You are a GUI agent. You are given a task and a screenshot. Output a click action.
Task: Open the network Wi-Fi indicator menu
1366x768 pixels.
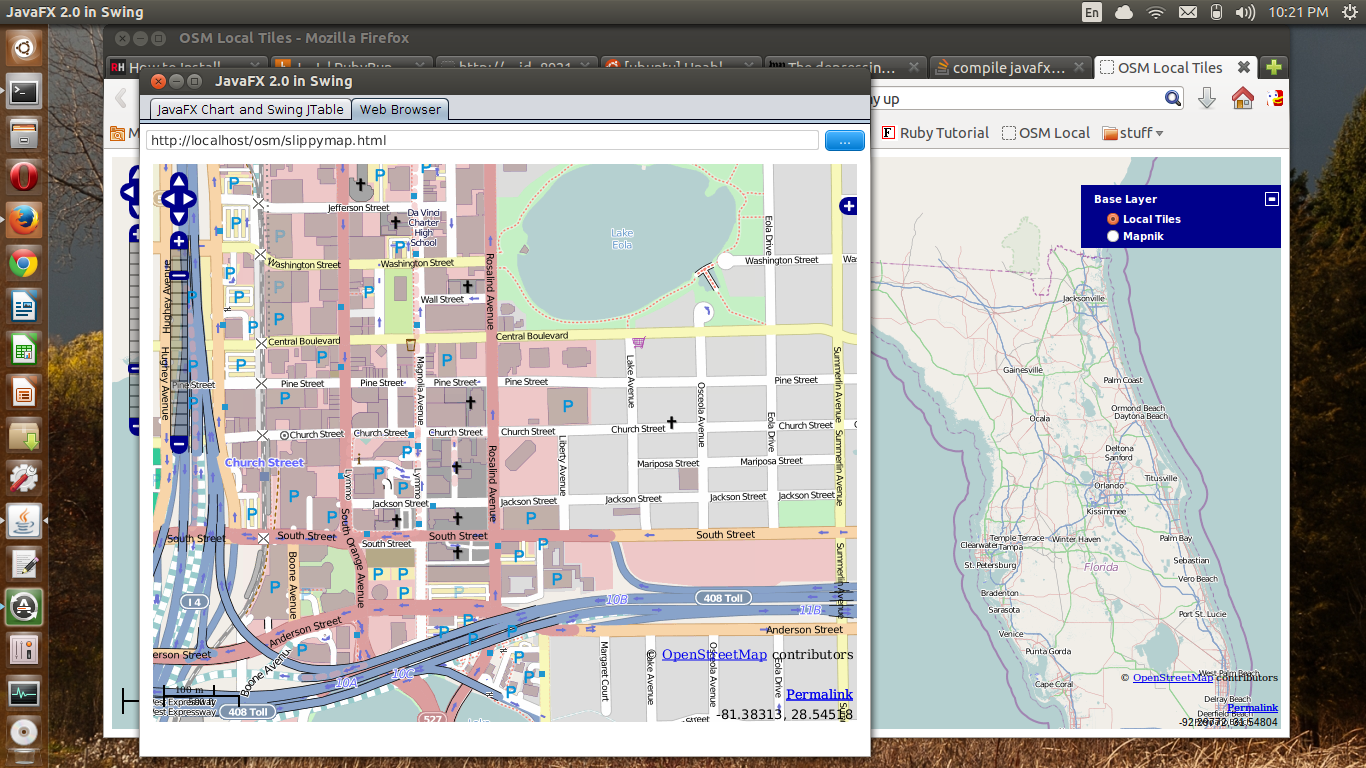click(1156, 12)
